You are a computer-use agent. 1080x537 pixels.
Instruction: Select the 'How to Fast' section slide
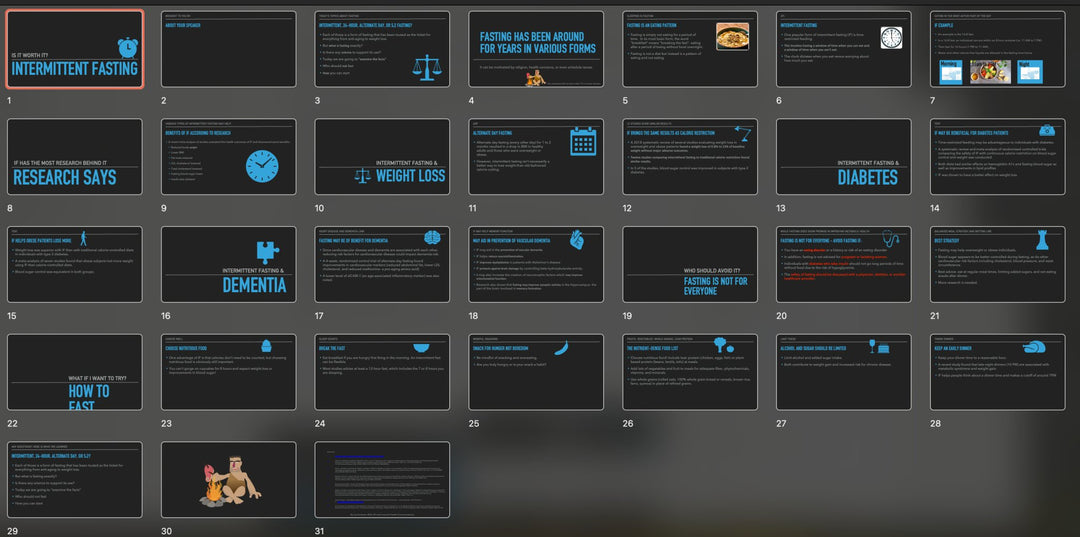(x=75, y=373)
